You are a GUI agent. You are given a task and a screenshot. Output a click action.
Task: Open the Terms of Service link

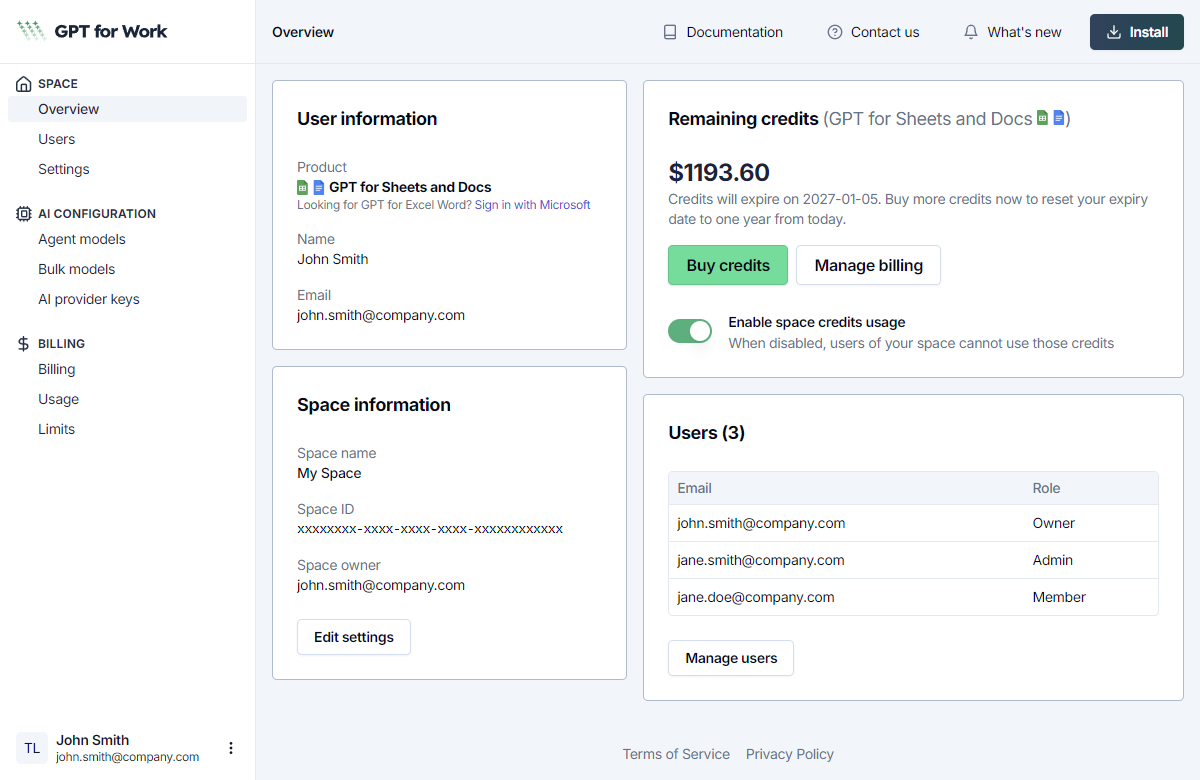tap(676, 754)
